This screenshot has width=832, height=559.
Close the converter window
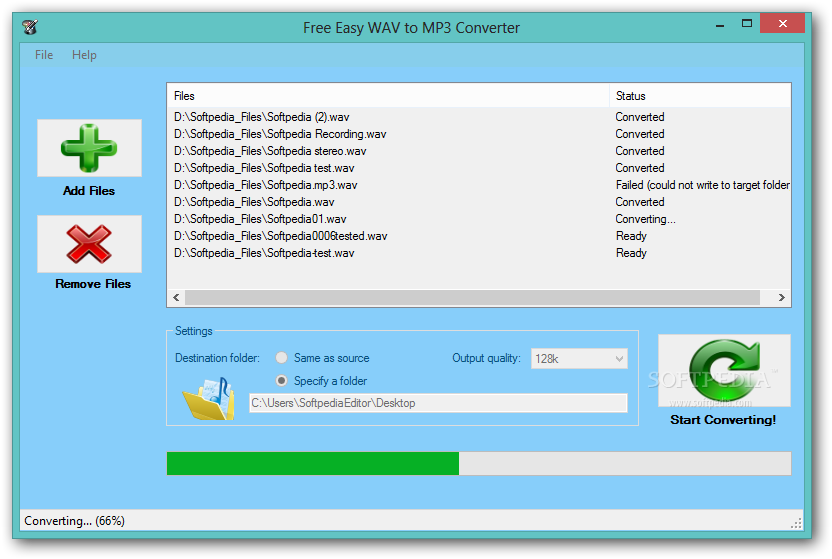point(783,23)
